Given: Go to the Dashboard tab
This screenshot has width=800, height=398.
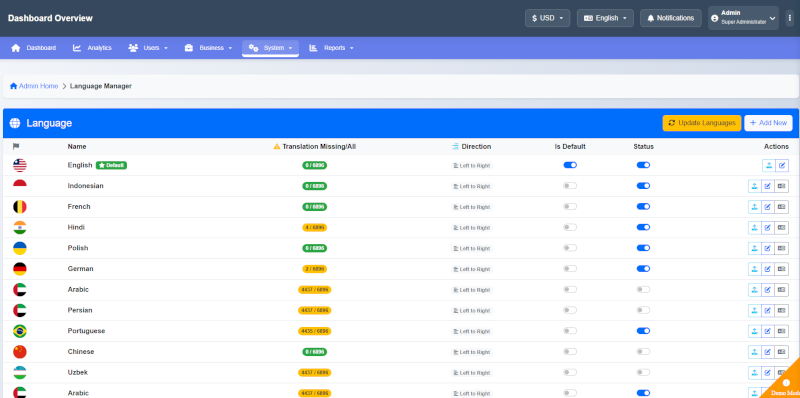Looking at the screenshot, I should pyautogui.click(x=34, y=48).
